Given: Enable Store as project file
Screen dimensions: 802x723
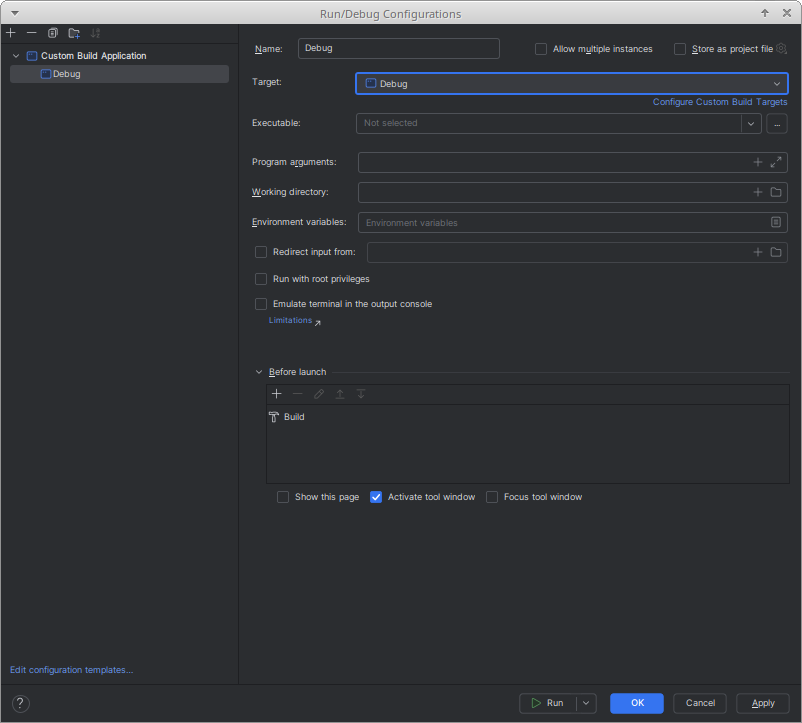Looking at the screenshot, I should coord(680,49).
